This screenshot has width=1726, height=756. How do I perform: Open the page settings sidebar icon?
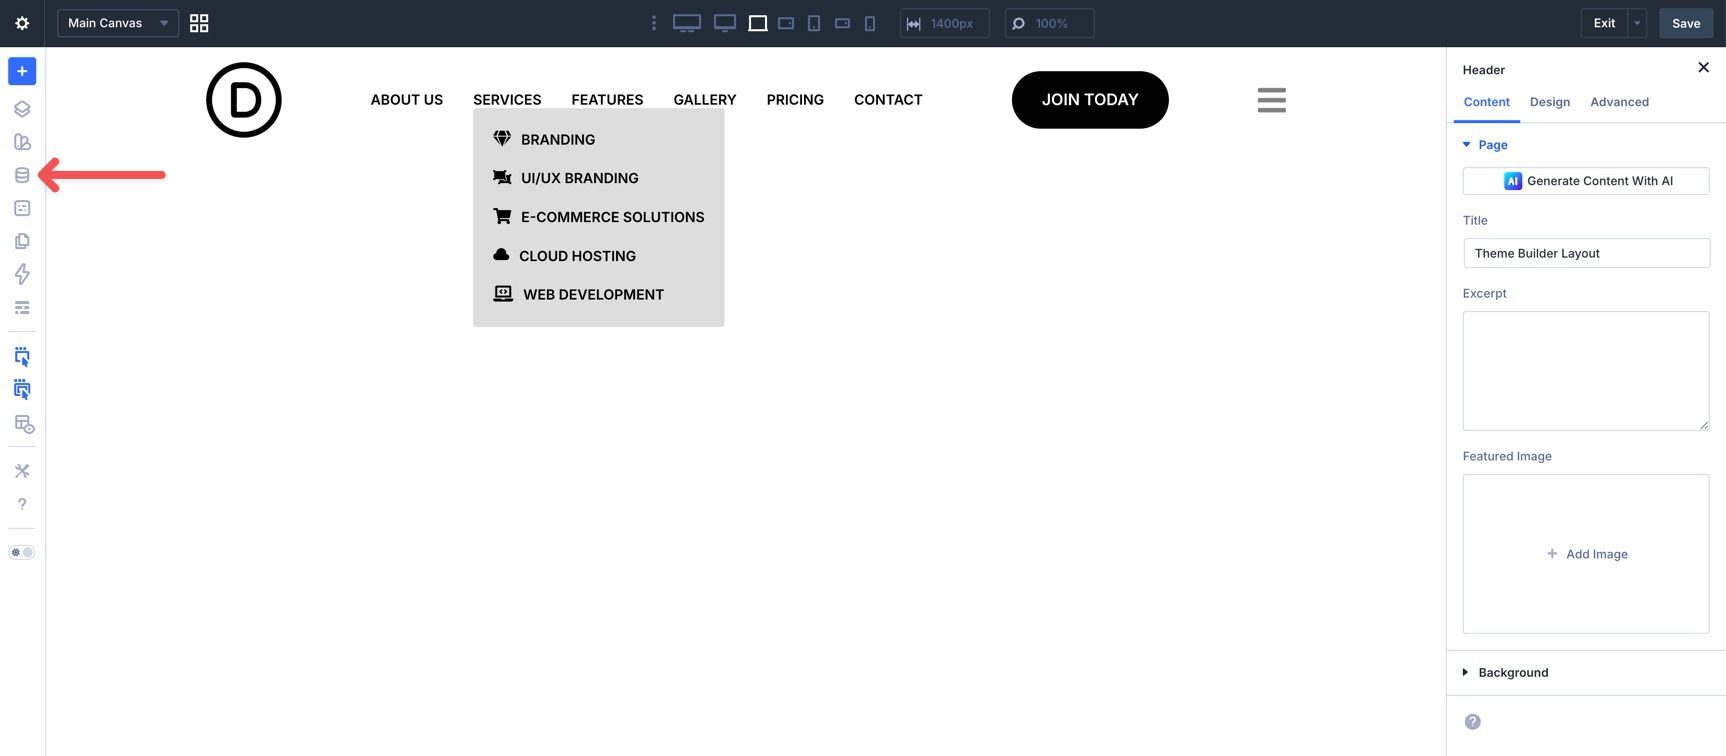[x=22, y=208]
